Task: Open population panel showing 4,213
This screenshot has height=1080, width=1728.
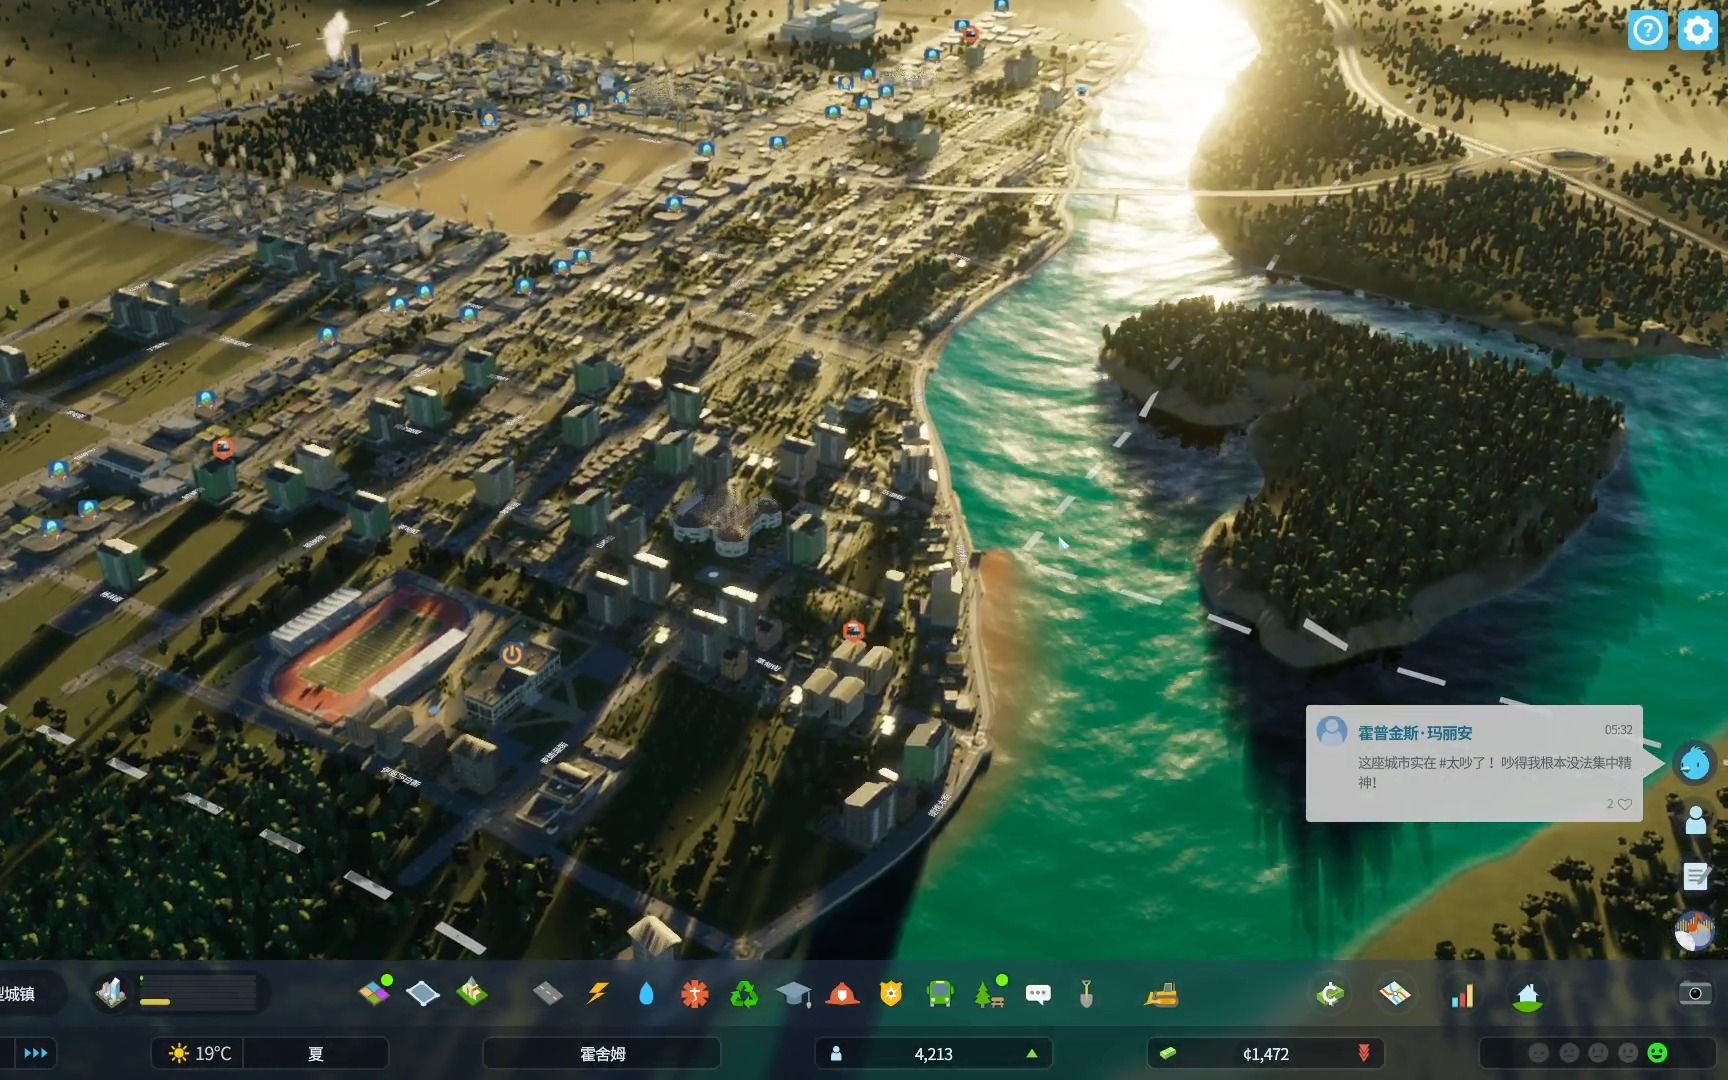Action: 933,1053
